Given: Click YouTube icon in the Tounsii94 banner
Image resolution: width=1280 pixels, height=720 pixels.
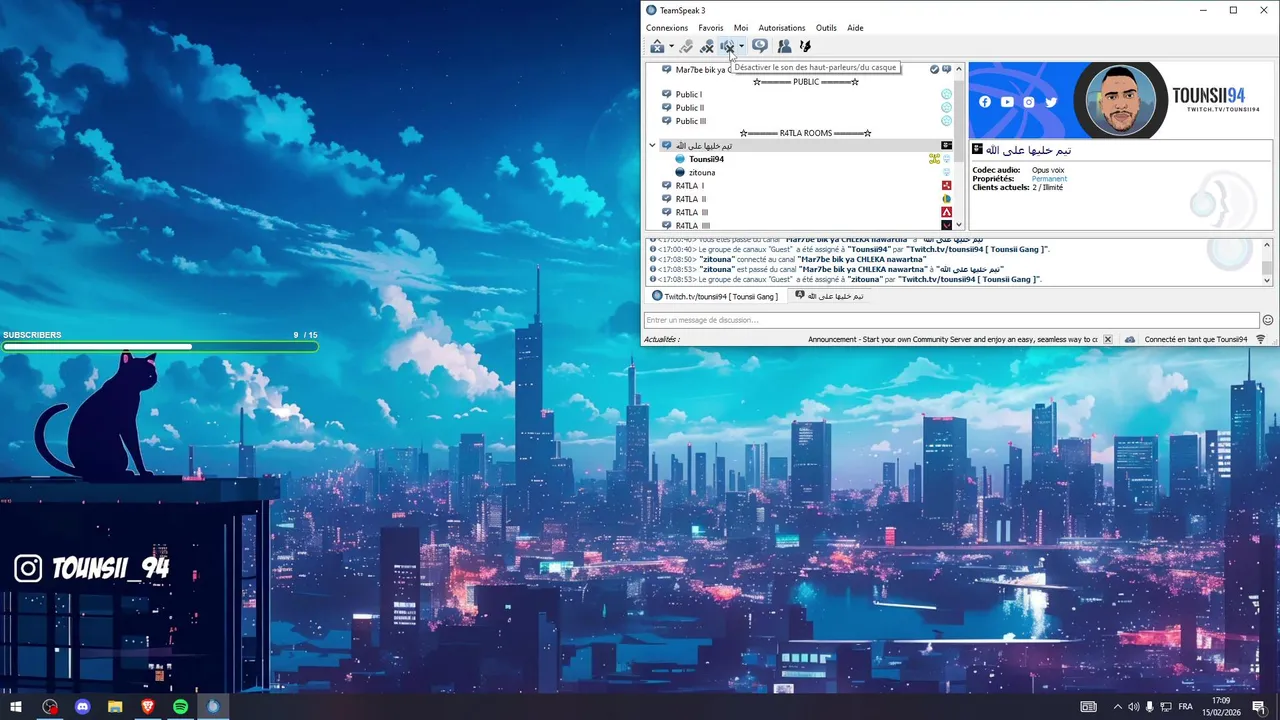Looking at the screenshot, I should [x=1007, y=102].
